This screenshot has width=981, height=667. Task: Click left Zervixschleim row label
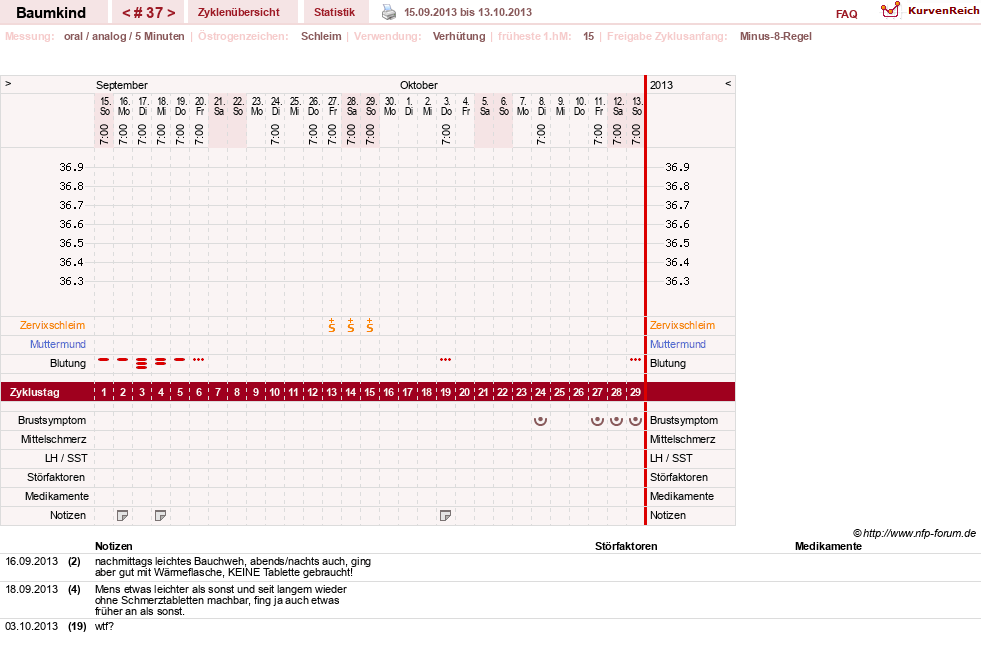53,325
